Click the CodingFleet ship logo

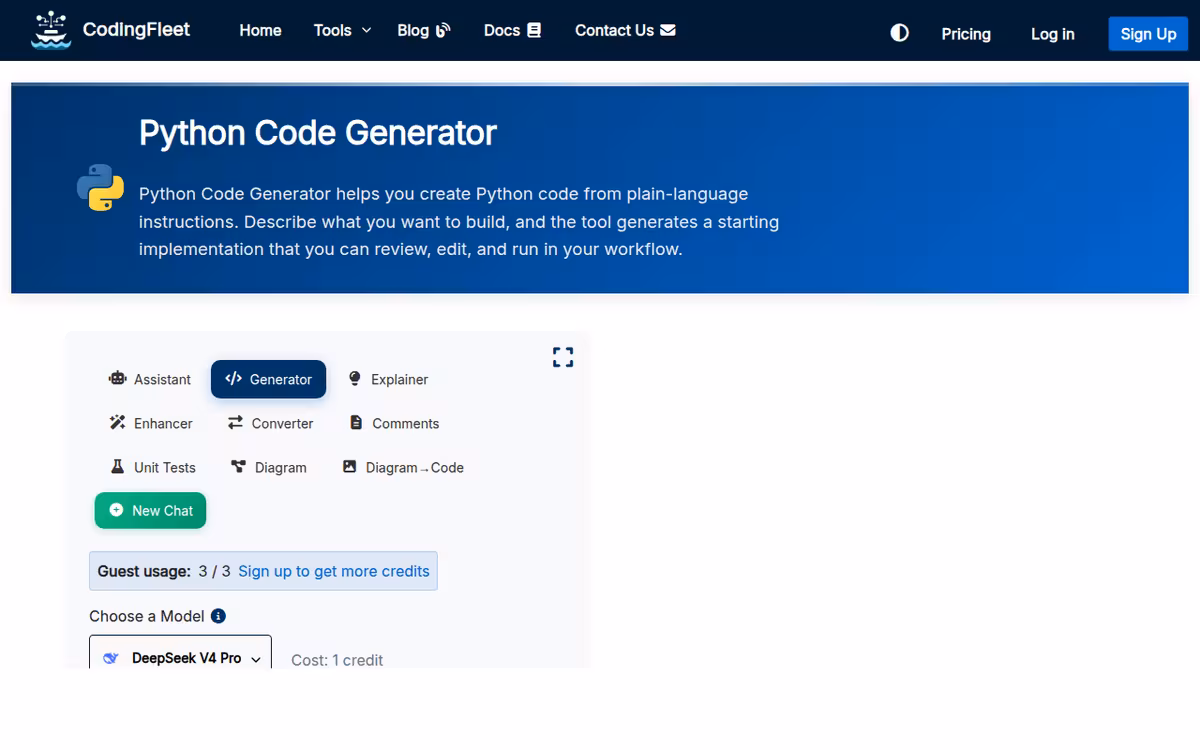[51, 30]
